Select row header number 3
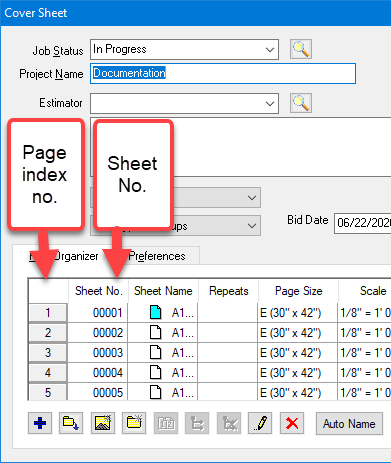The image size is (391, 463). coord(48,353)
